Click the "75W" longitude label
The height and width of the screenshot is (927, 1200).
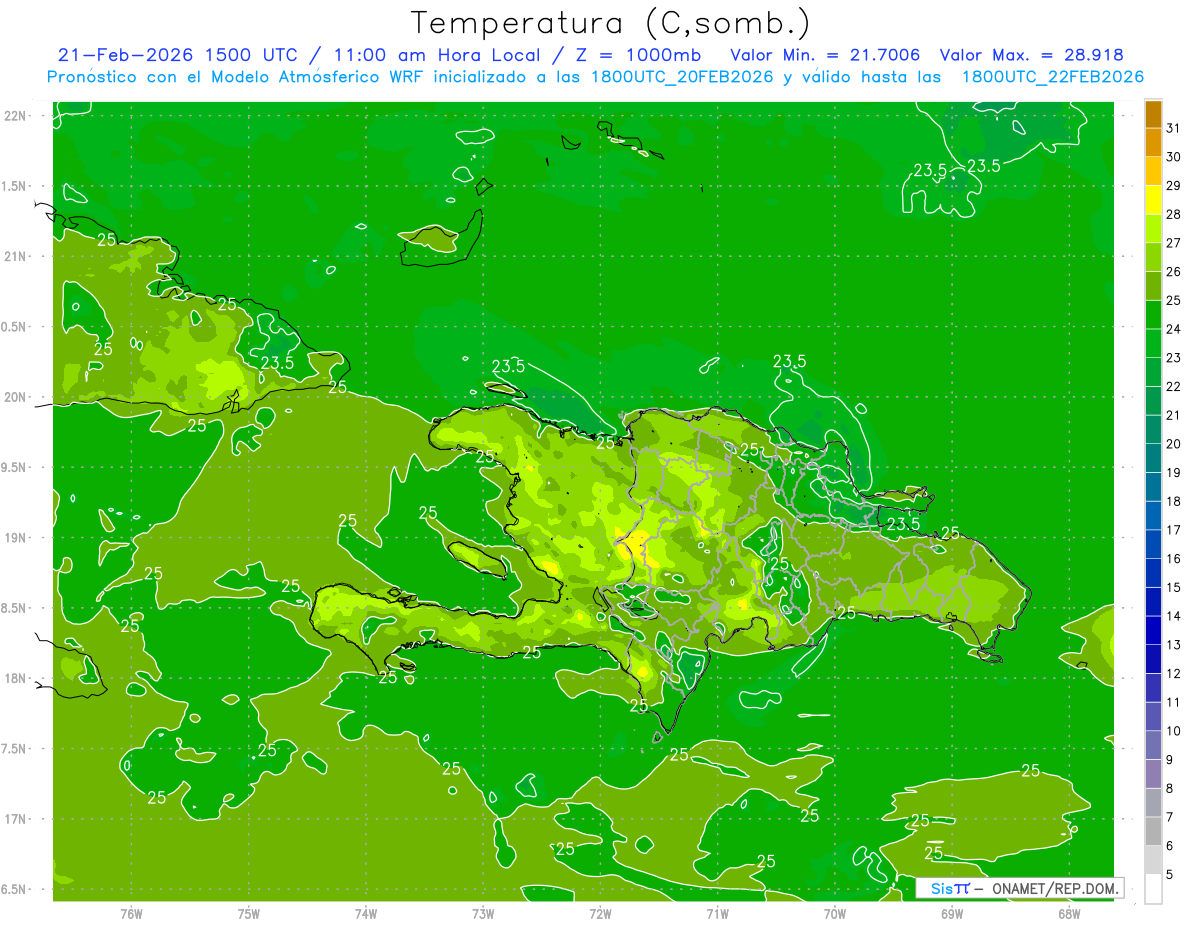click(x=249, y=914)
